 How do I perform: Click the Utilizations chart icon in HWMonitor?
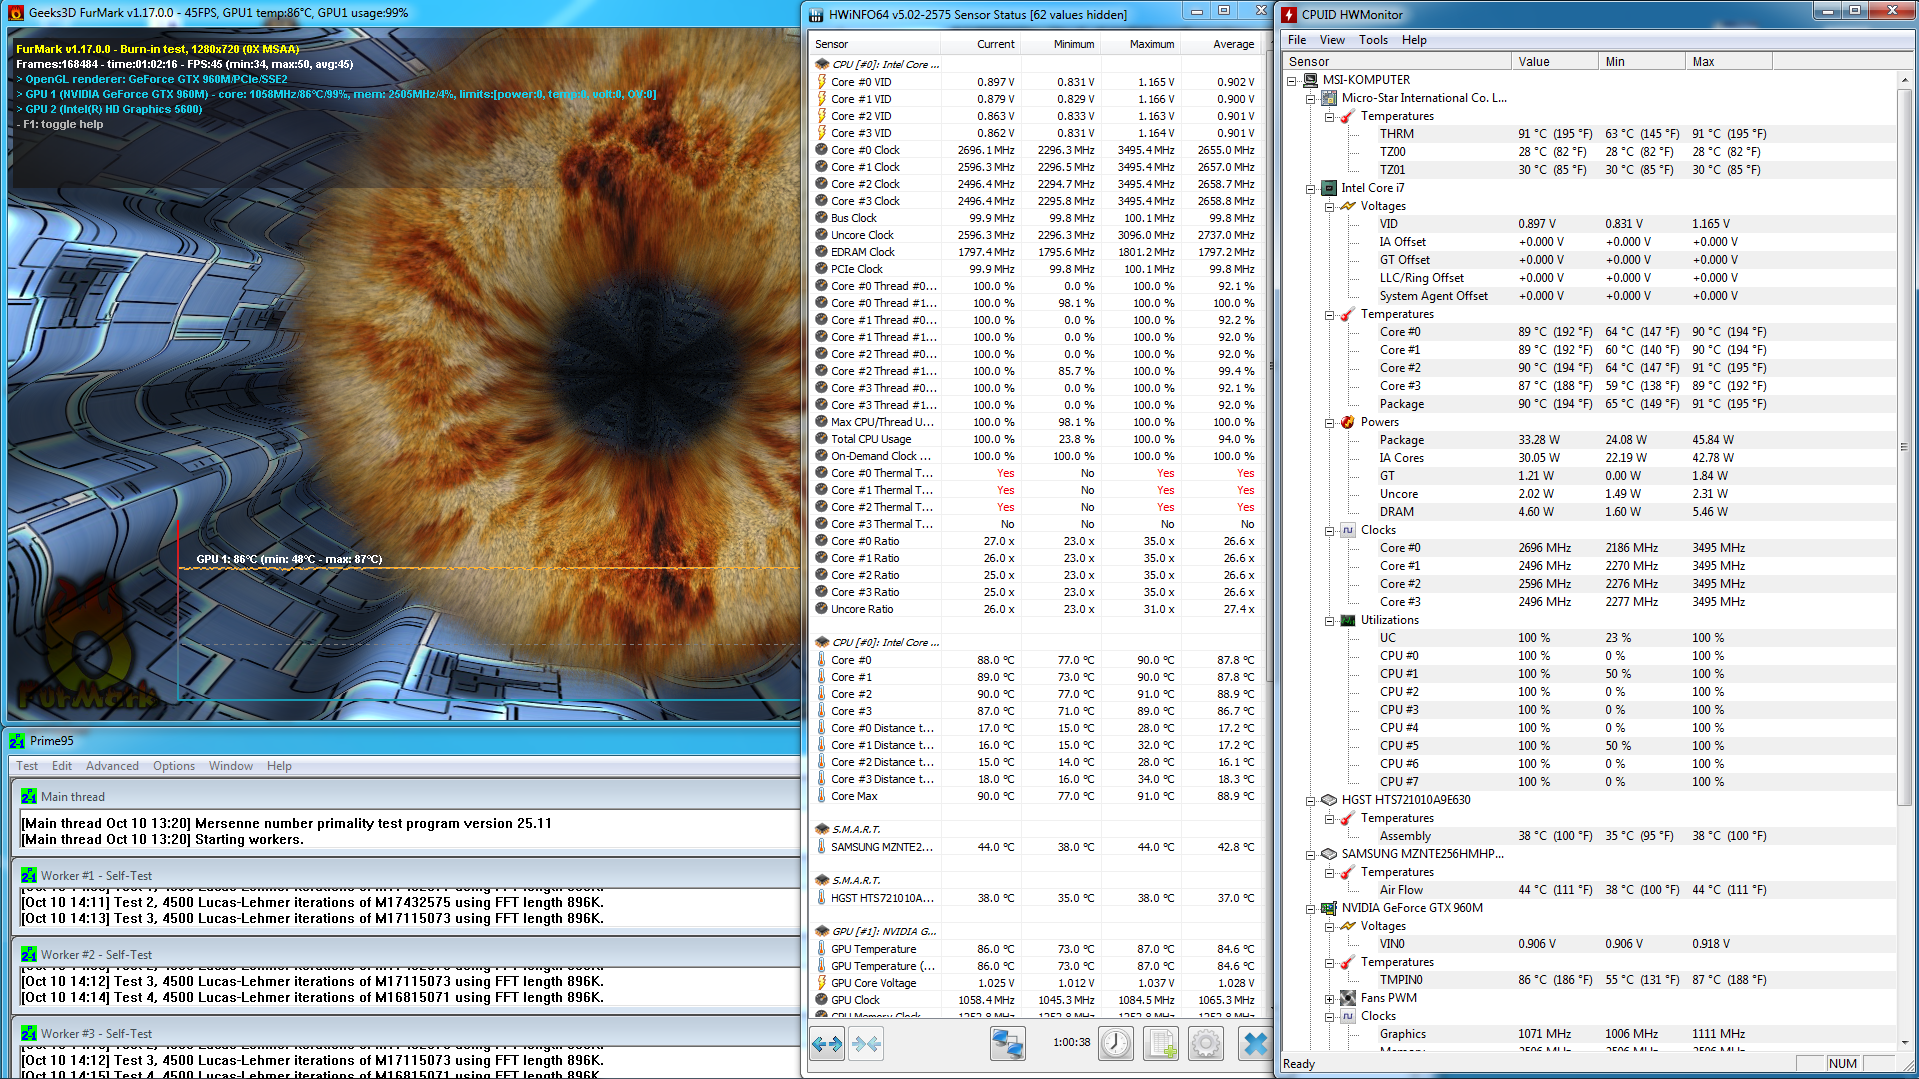pyautogui.click(x=1347, y=620)
